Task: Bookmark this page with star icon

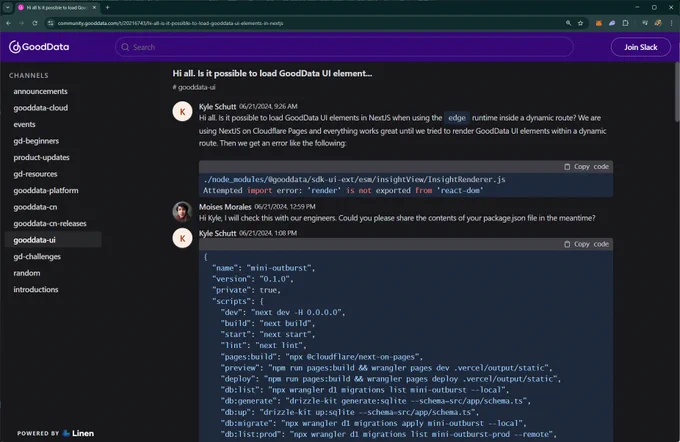Action: 580,23
